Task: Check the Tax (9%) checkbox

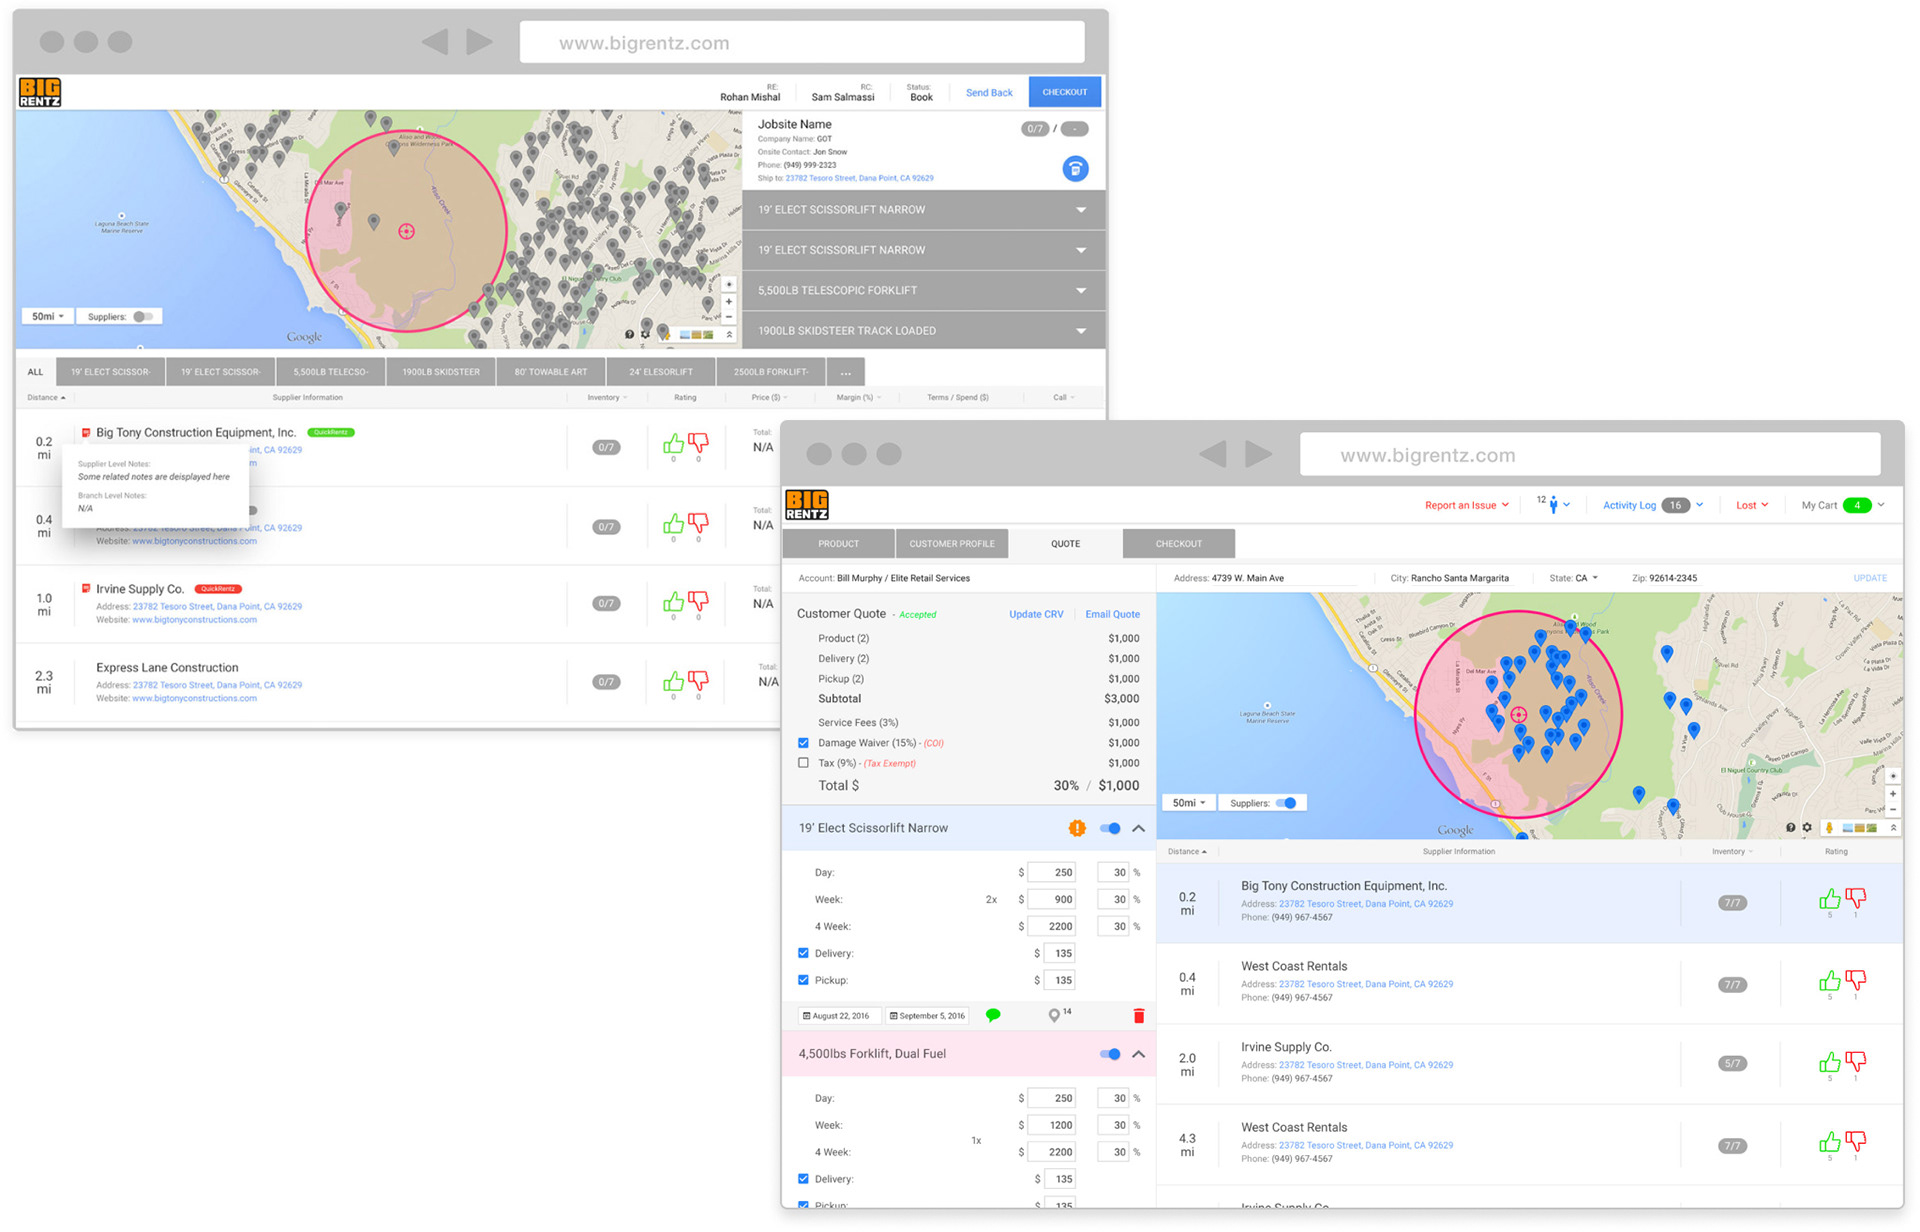Action: (x=803, y=763)
